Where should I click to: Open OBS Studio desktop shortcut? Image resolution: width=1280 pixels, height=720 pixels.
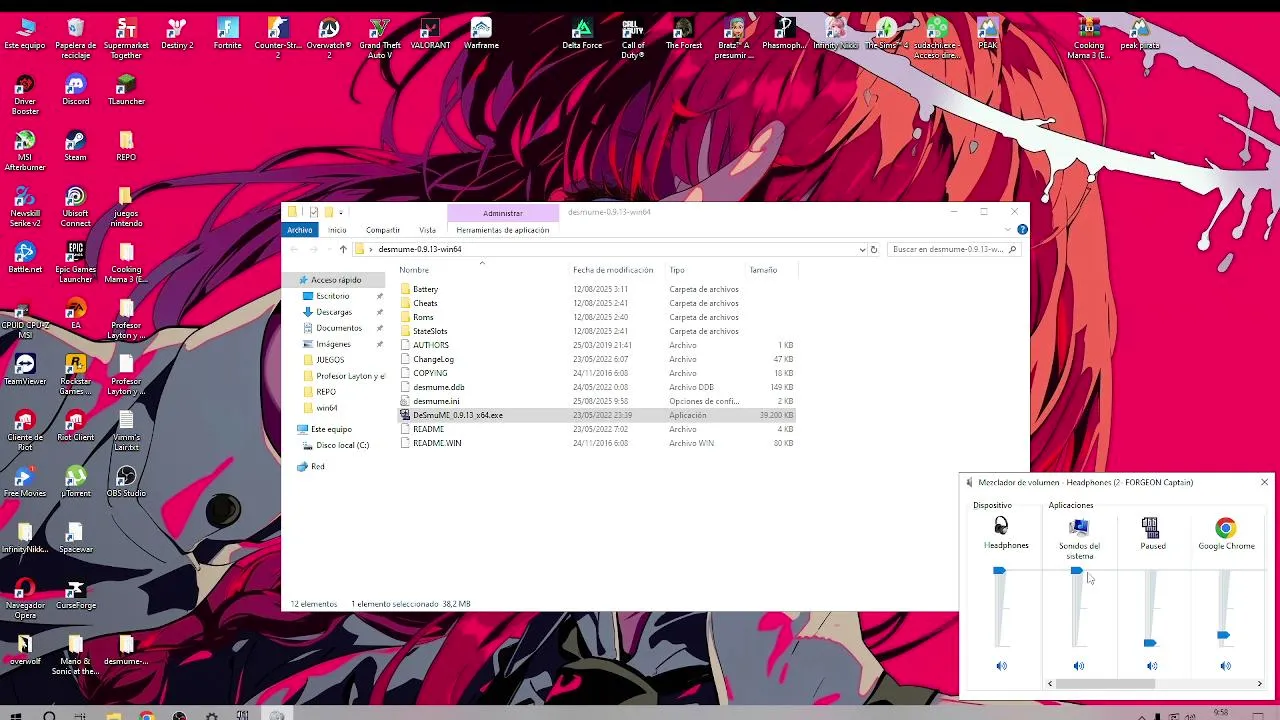coord(126,482)
